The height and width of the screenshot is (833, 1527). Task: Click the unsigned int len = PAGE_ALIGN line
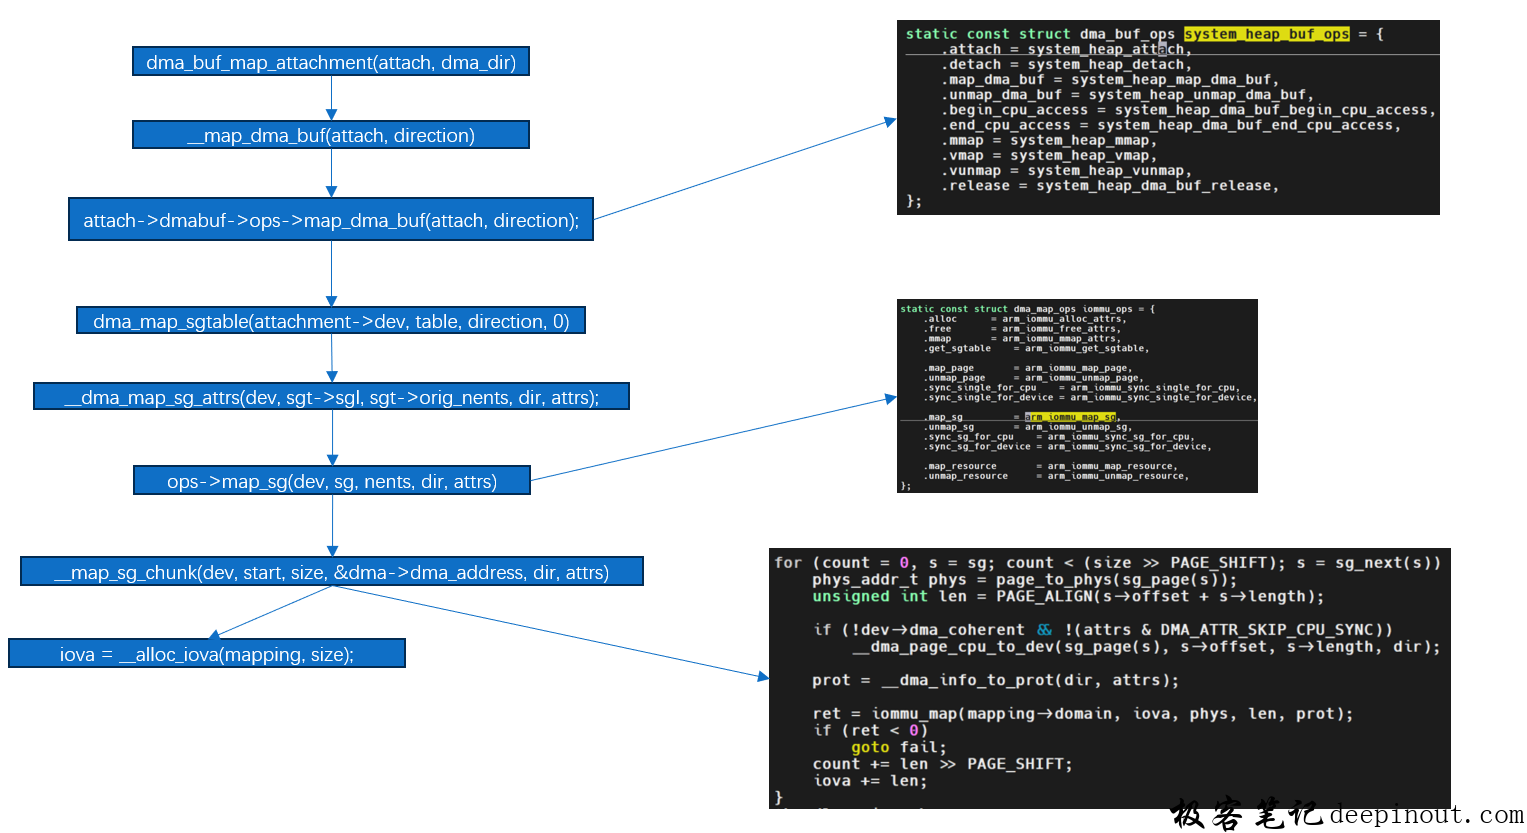(x=1068, y=596)
